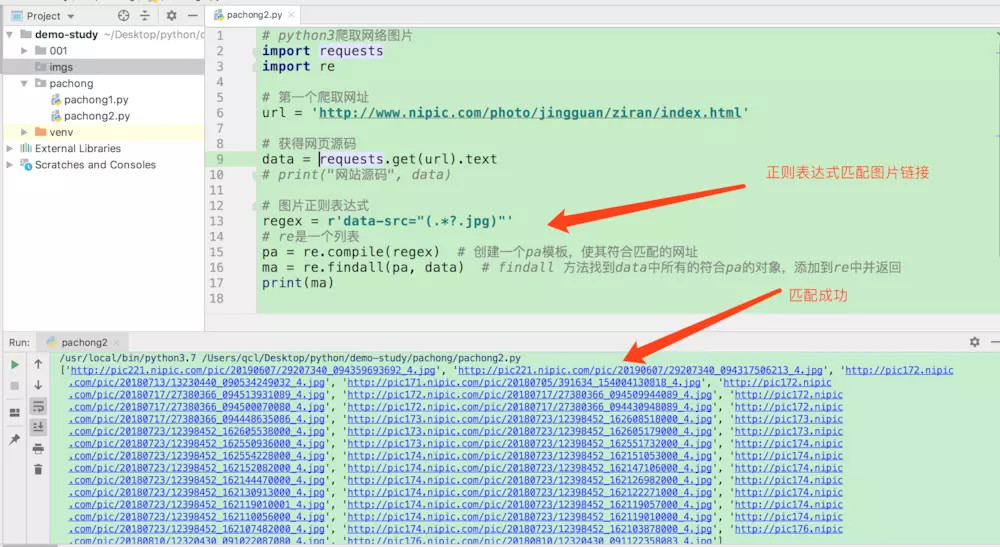Click gutter line number 6

tap(220, 113)
